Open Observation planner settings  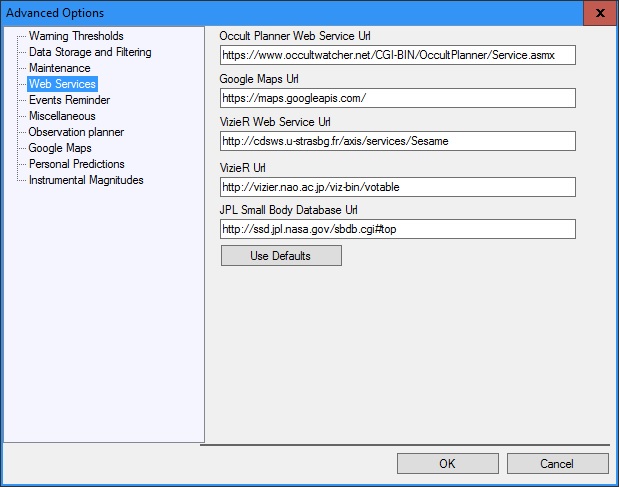(76, 132)
